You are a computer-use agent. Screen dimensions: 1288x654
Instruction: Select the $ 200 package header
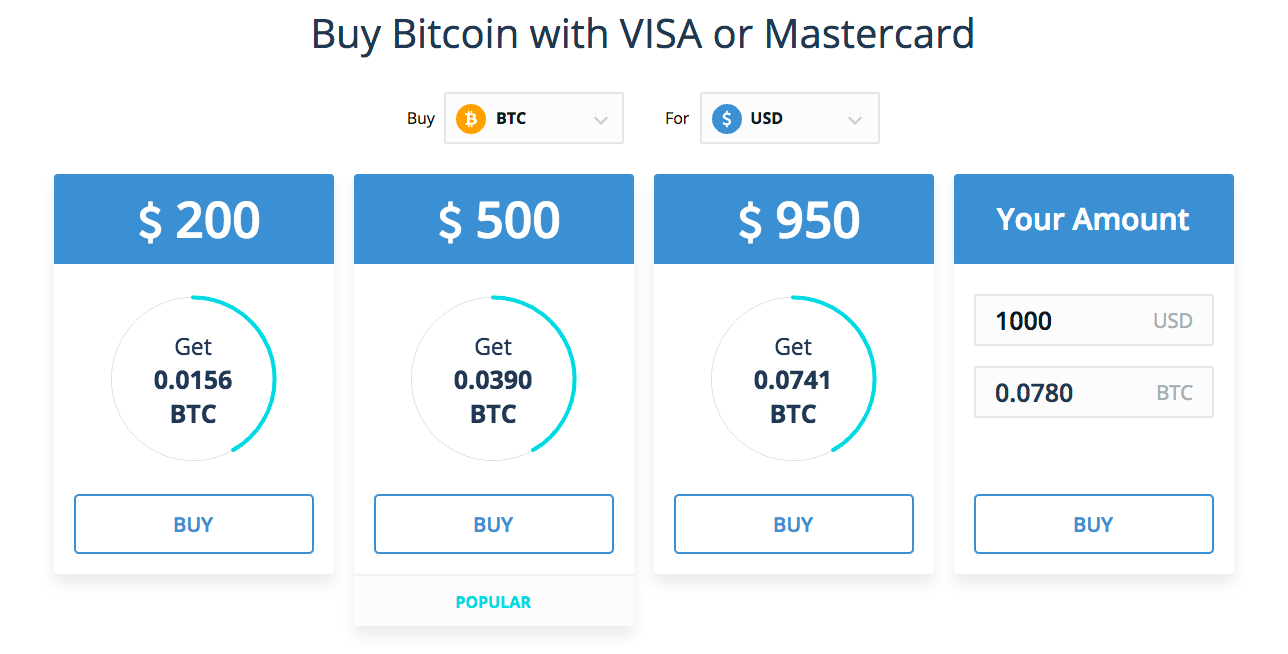194,220
